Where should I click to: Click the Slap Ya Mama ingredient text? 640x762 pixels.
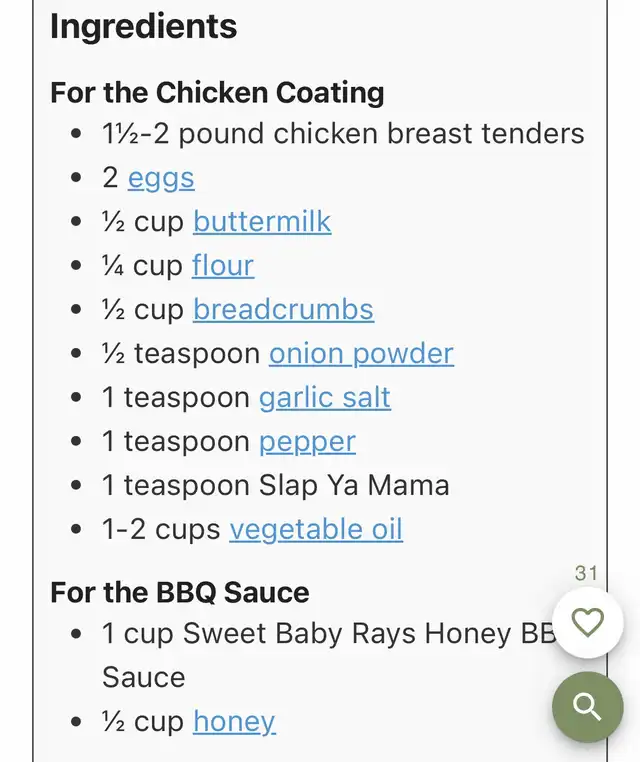[354, 486]
